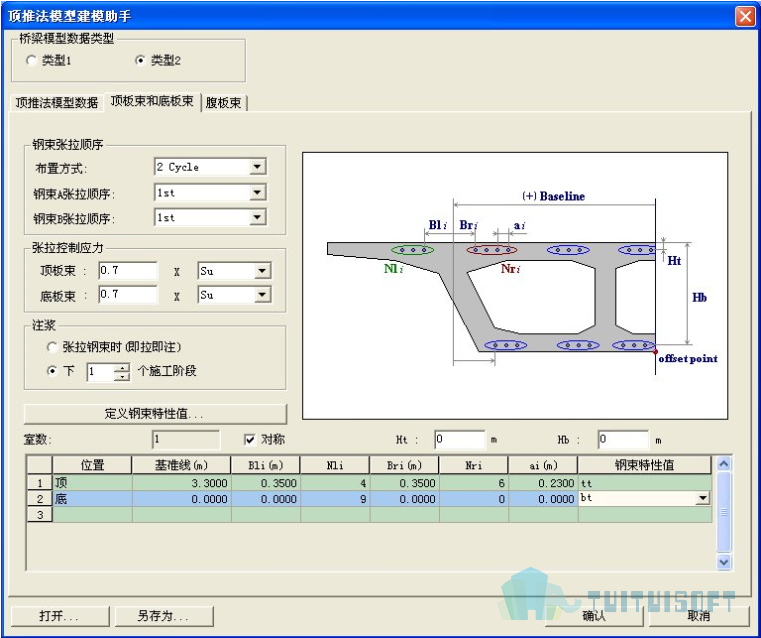Click the Hb value input field
761x638 pixels.
(x=623, y=440)
